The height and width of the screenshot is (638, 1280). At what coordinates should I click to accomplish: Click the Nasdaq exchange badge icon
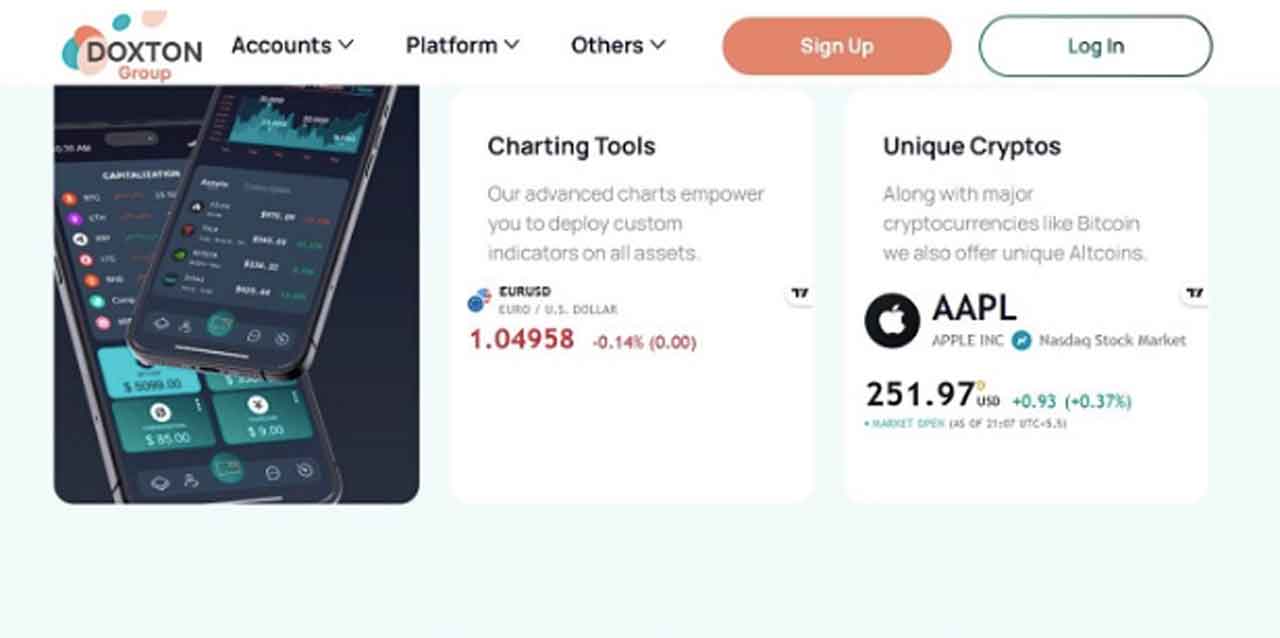1021,340
